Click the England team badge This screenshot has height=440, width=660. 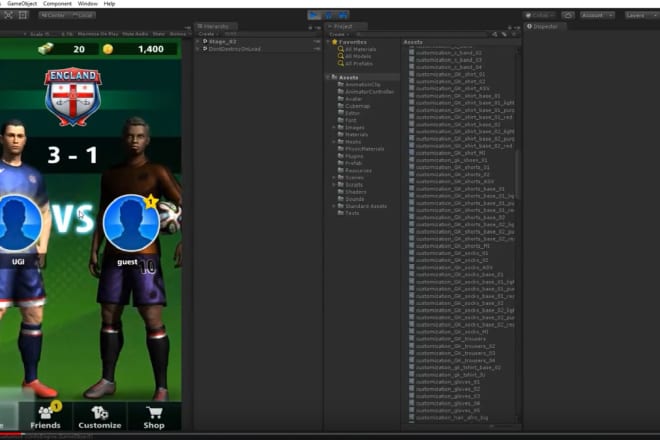pyautogui.click(x=73, y=96)
